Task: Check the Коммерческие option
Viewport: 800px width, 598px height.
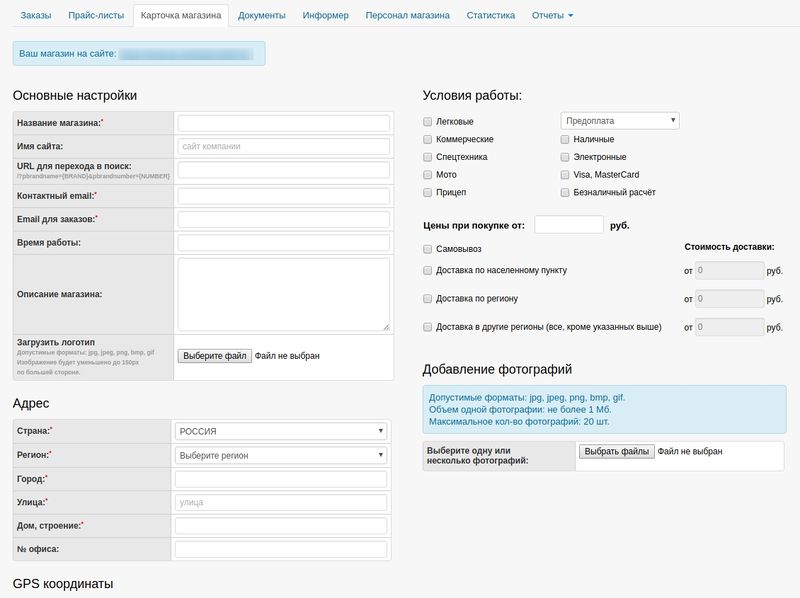Action: pos(428,139)
